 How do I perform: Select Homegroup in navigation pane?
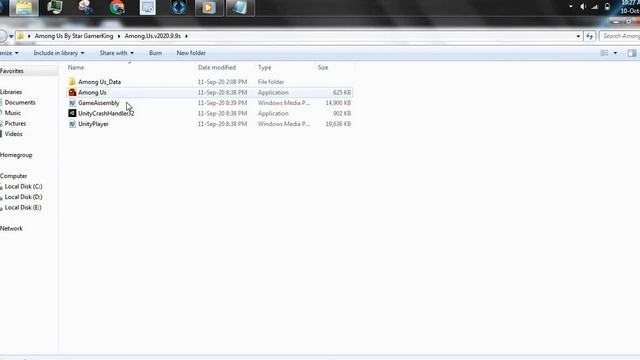pos(16,155)
